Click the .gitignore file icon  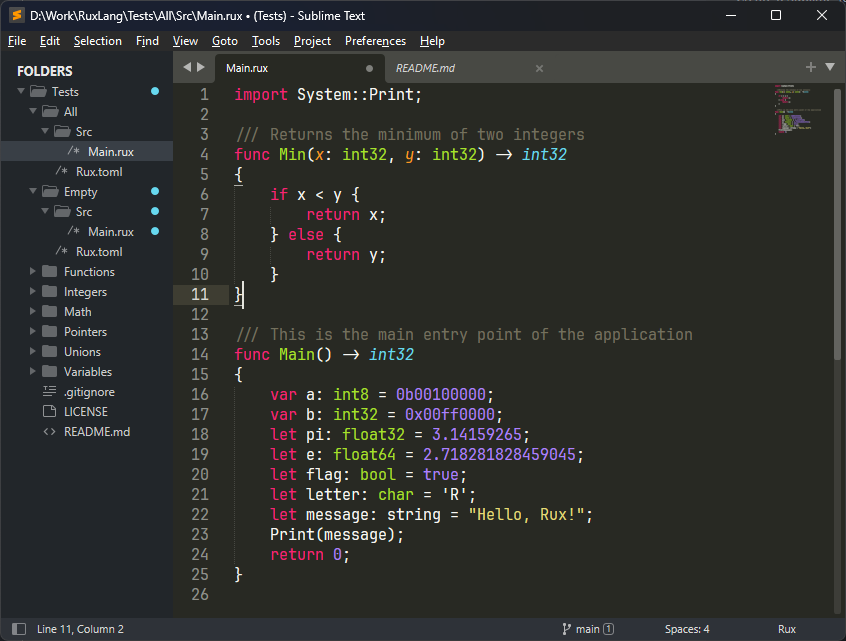[x=50, y=391]
